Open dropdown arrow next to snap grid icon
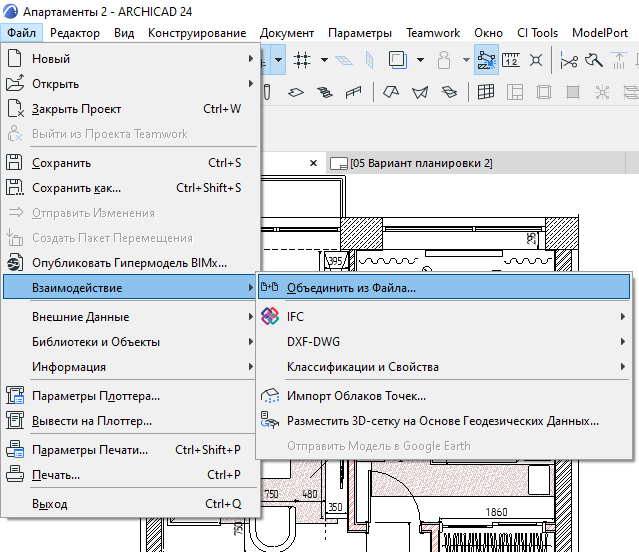Screen dimensions: 639x552 [x=324, y=60]
